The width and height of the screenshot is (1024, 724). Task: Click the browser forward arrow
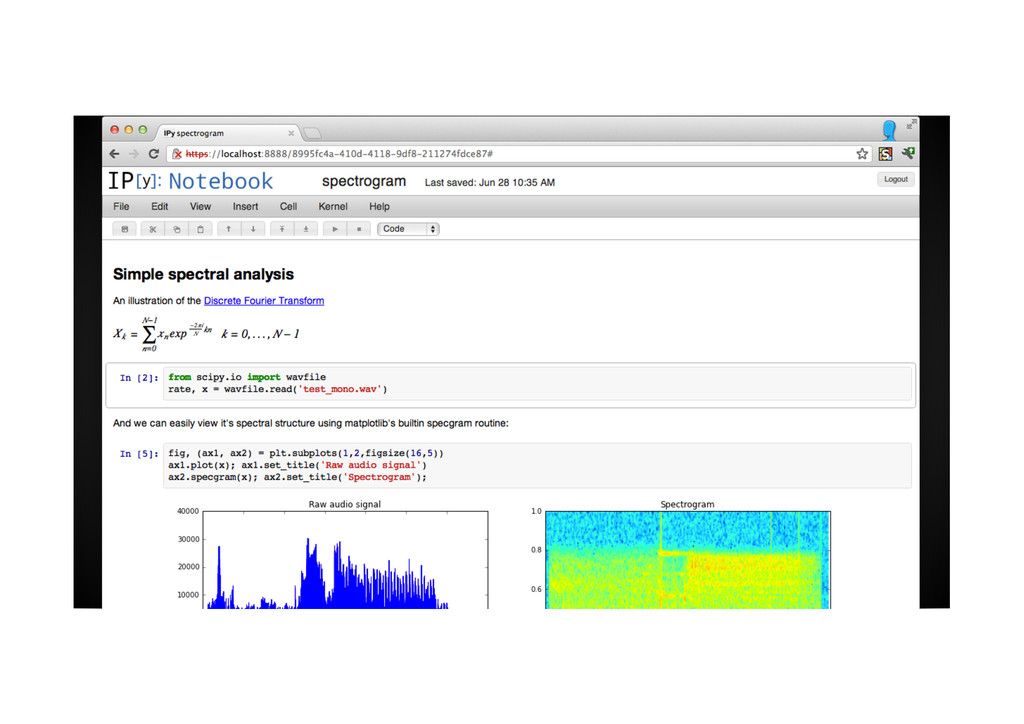(134, 154)
